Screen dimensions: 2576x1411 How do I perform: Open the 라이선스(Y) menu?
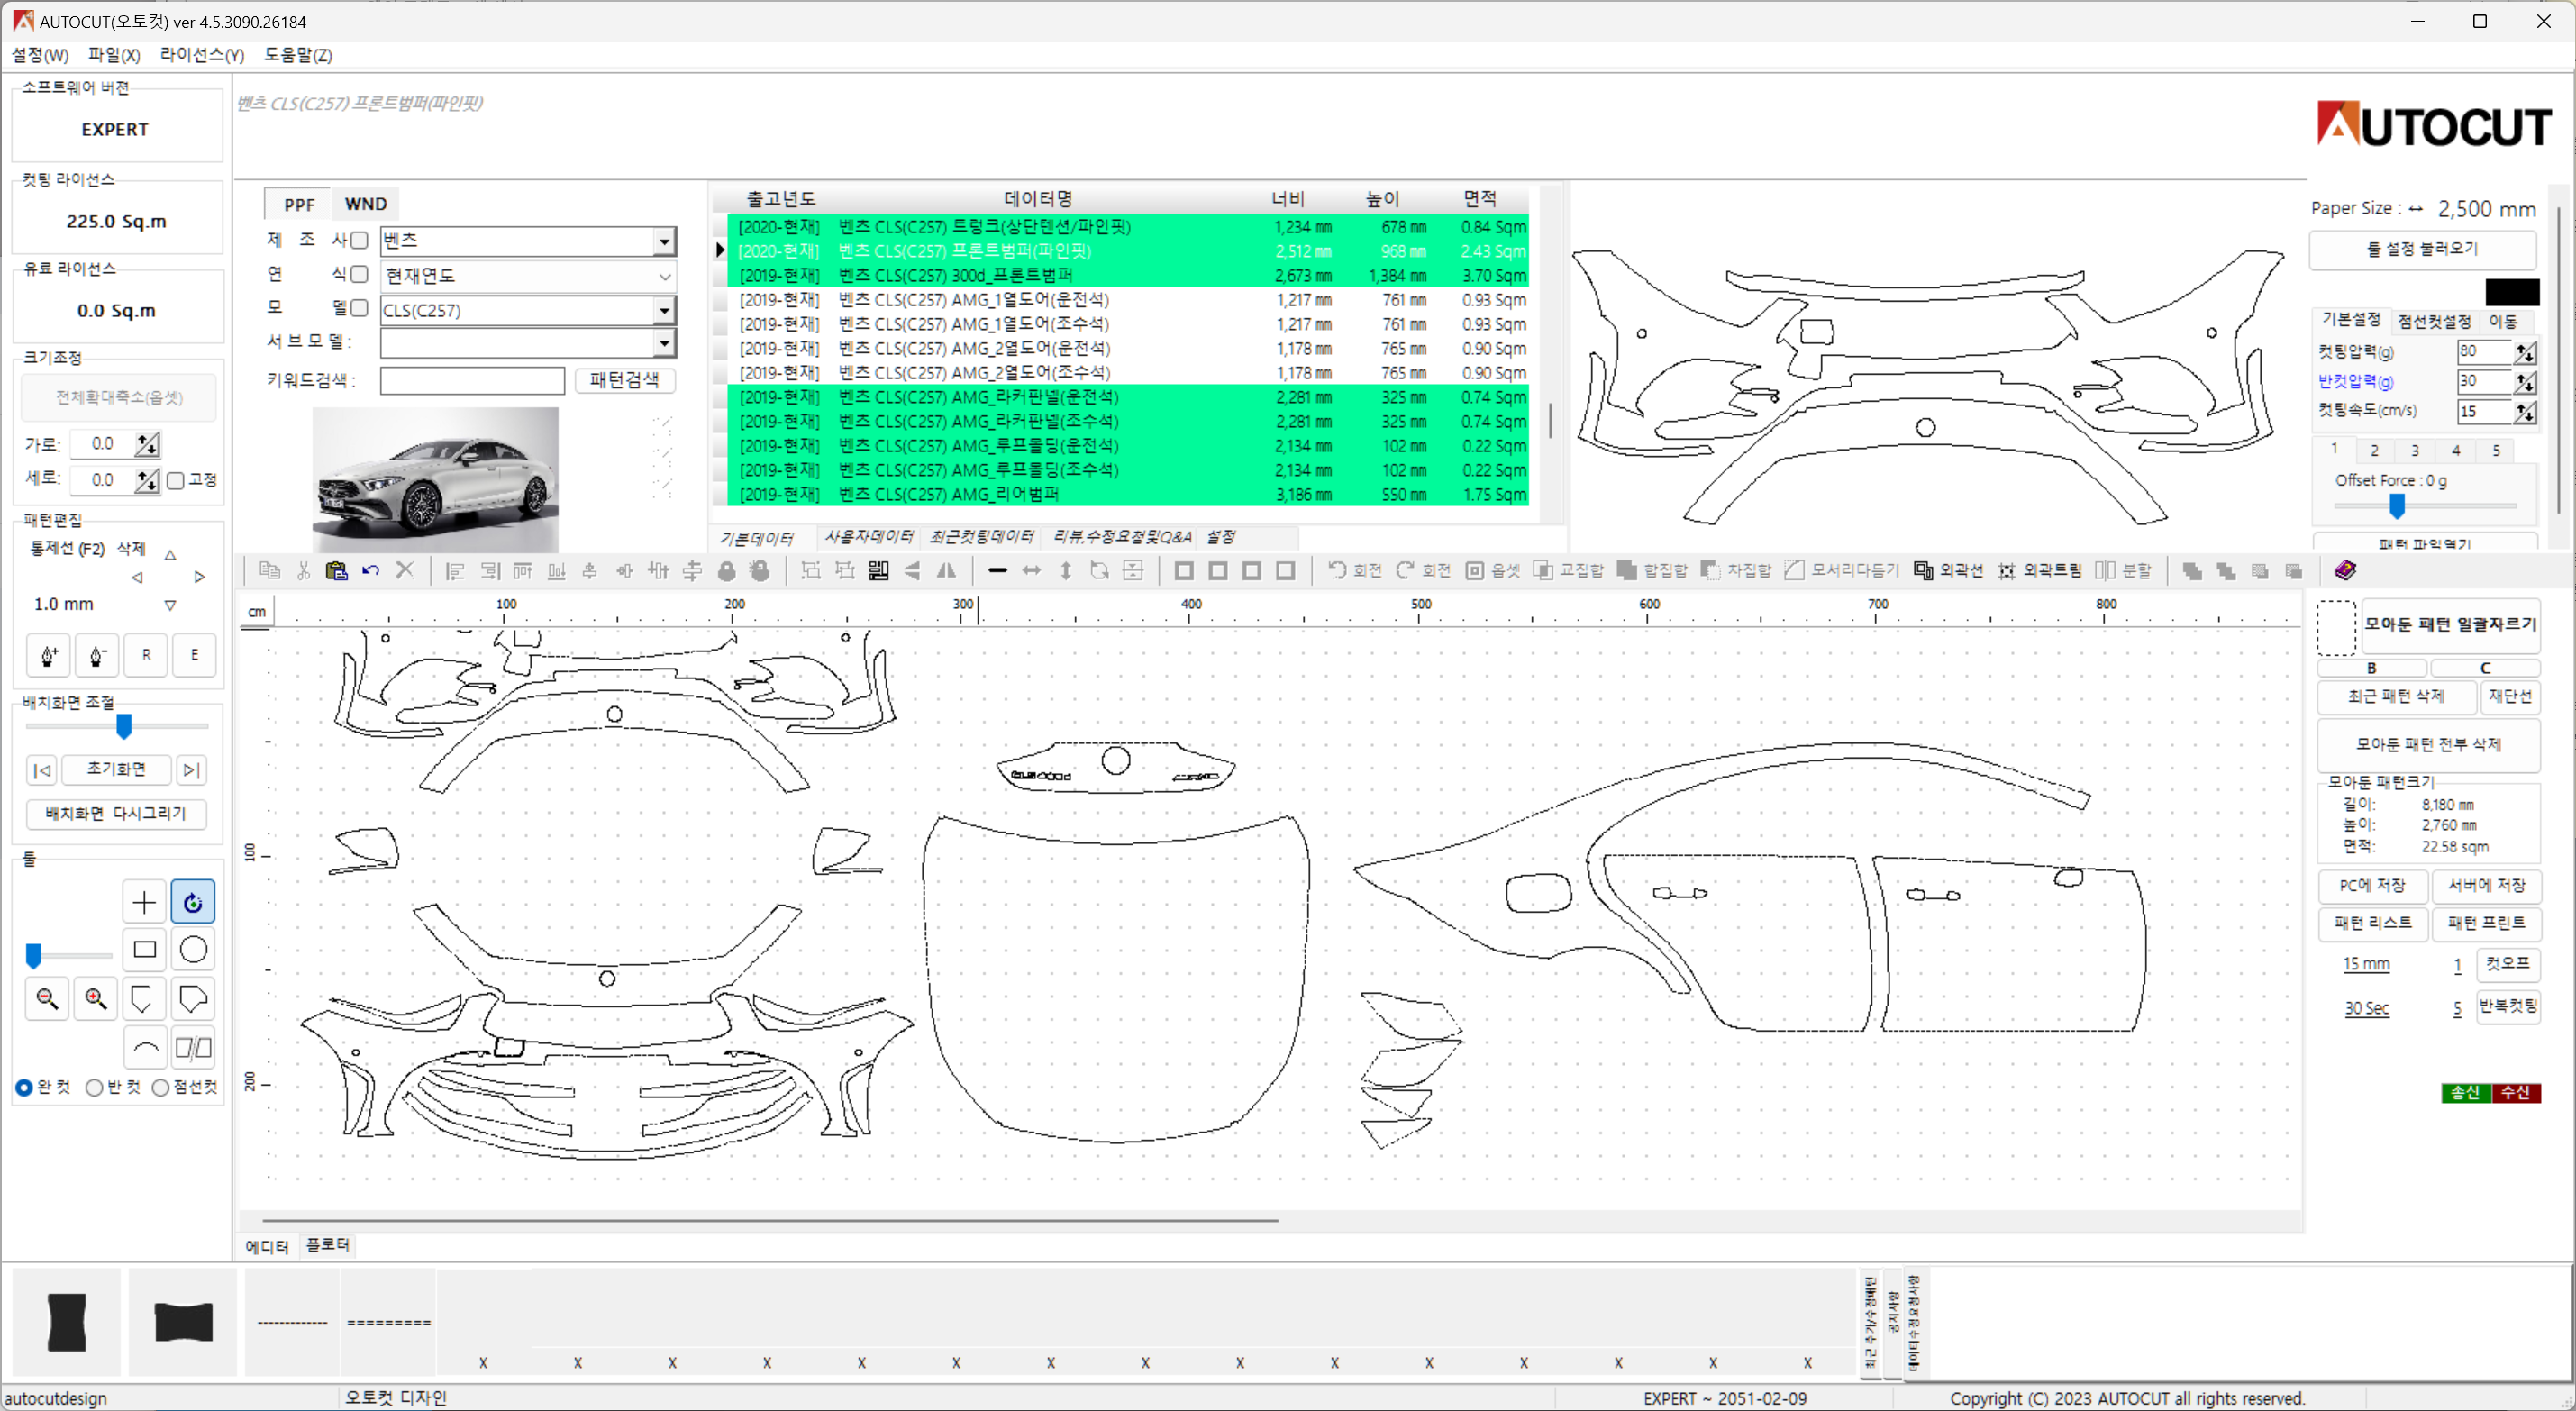tap(202, 55)
